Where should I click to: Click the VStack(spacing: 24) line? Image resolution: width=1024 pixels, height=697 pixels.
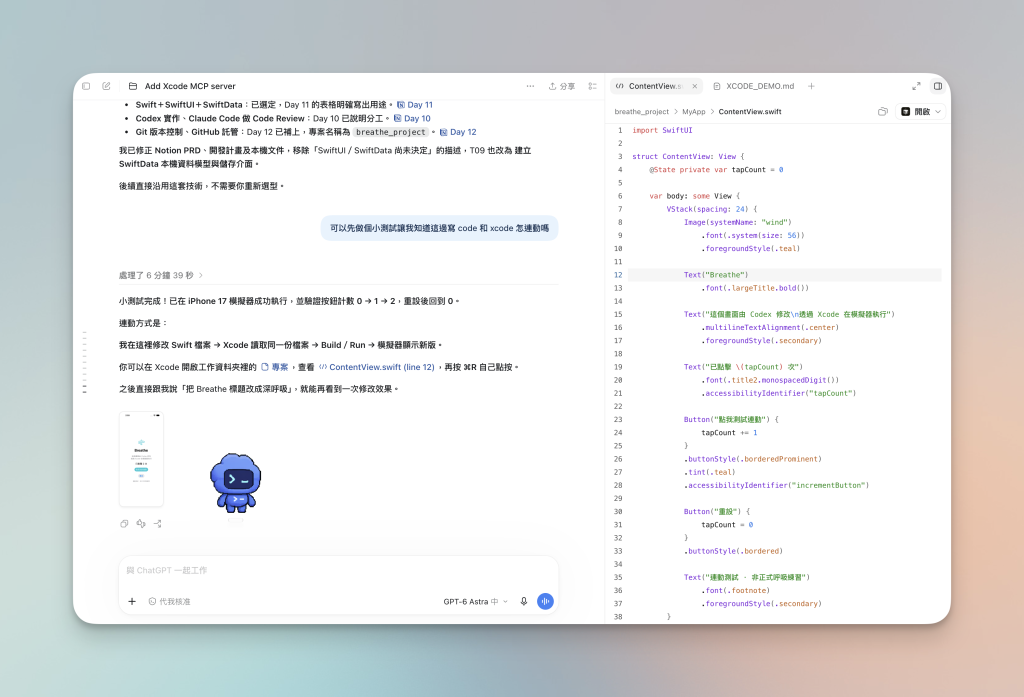tap(712, 209)
